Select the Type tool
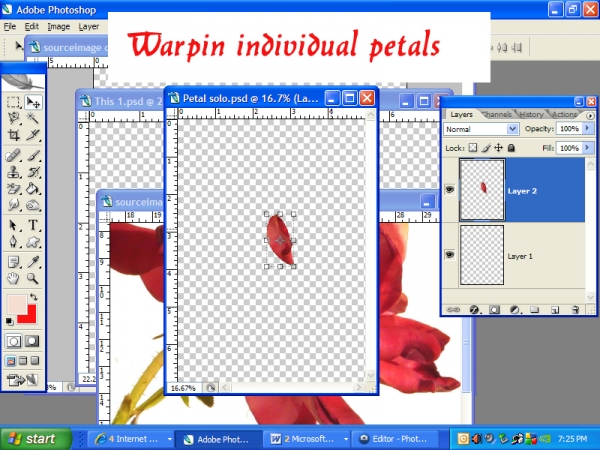The image size is (600, 450). pos(33,225)
